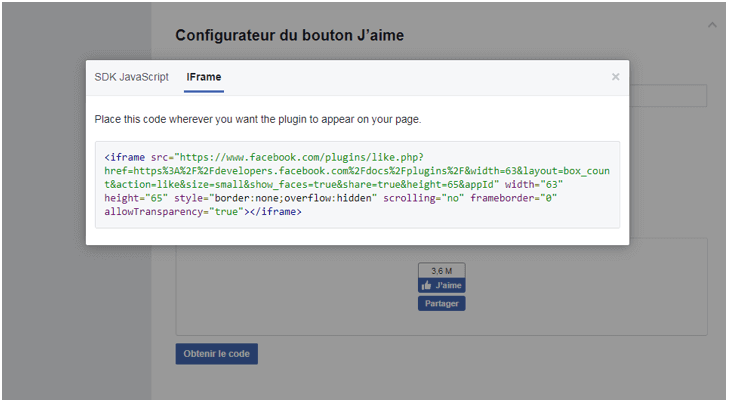
Task: Click the opening <iframe tag in the code
Action: 125,157
